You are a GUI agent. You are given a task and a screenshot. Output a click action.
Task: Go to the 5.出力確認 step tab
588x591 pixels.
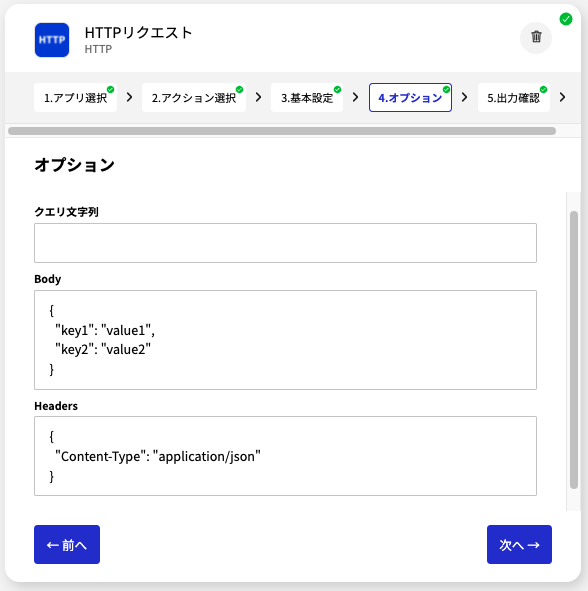pos(514,98)
